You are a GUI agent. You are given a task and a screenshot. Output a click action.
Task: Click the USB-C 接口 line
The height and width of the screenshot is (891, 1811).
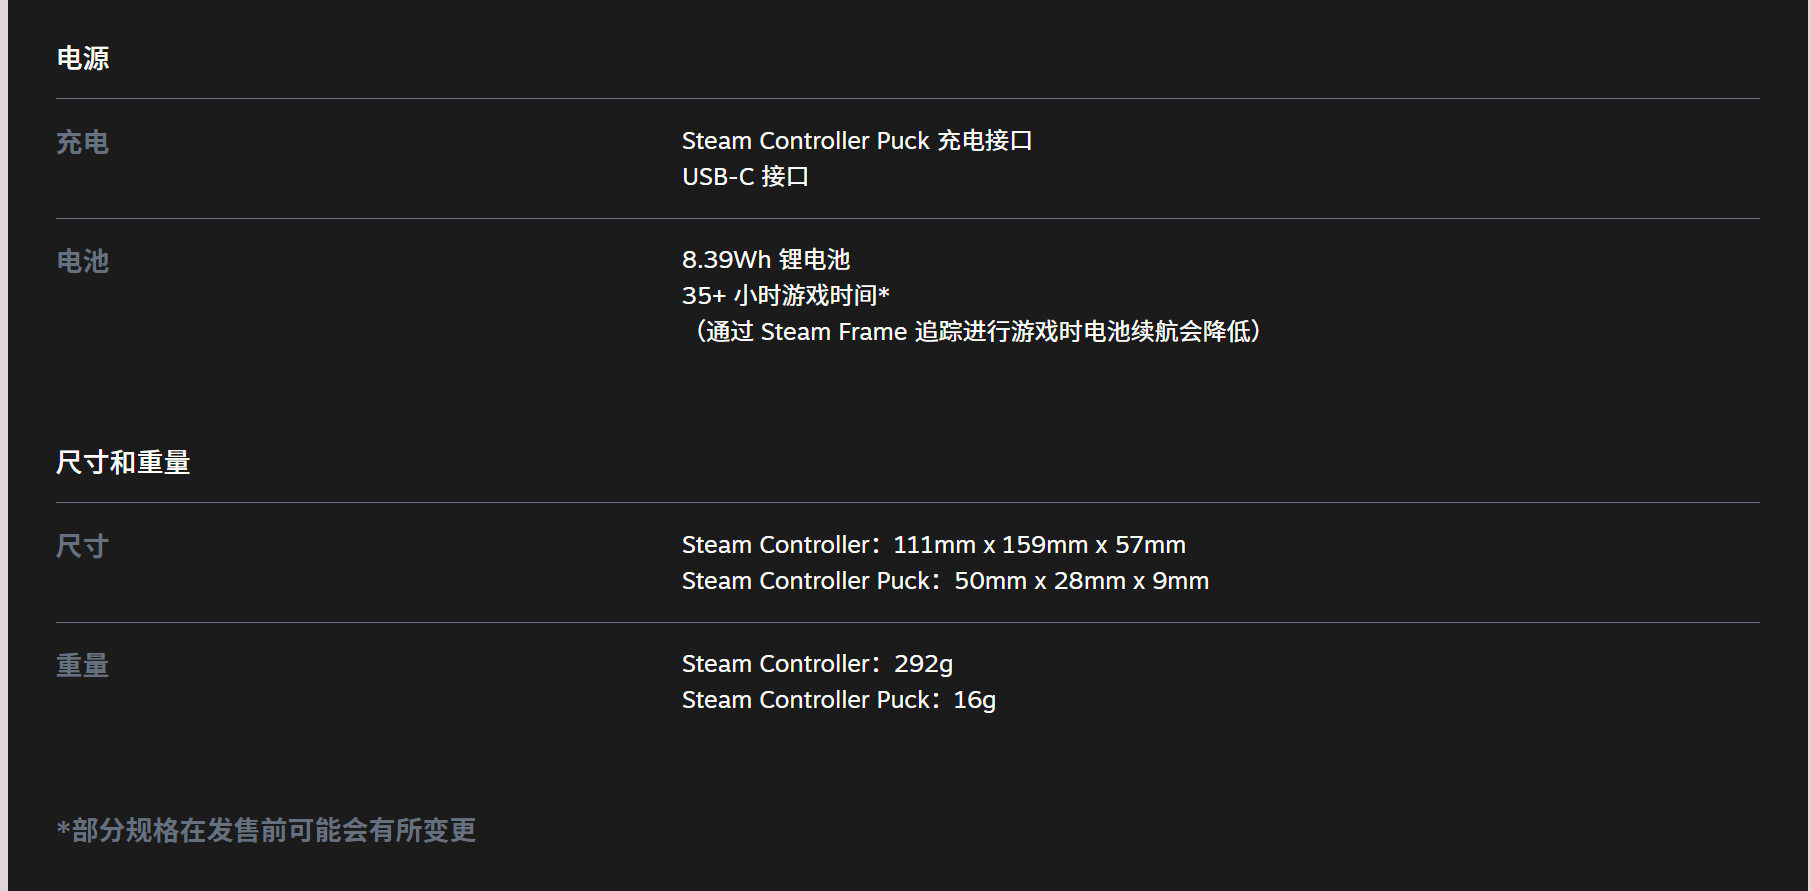tap(745, 177)
